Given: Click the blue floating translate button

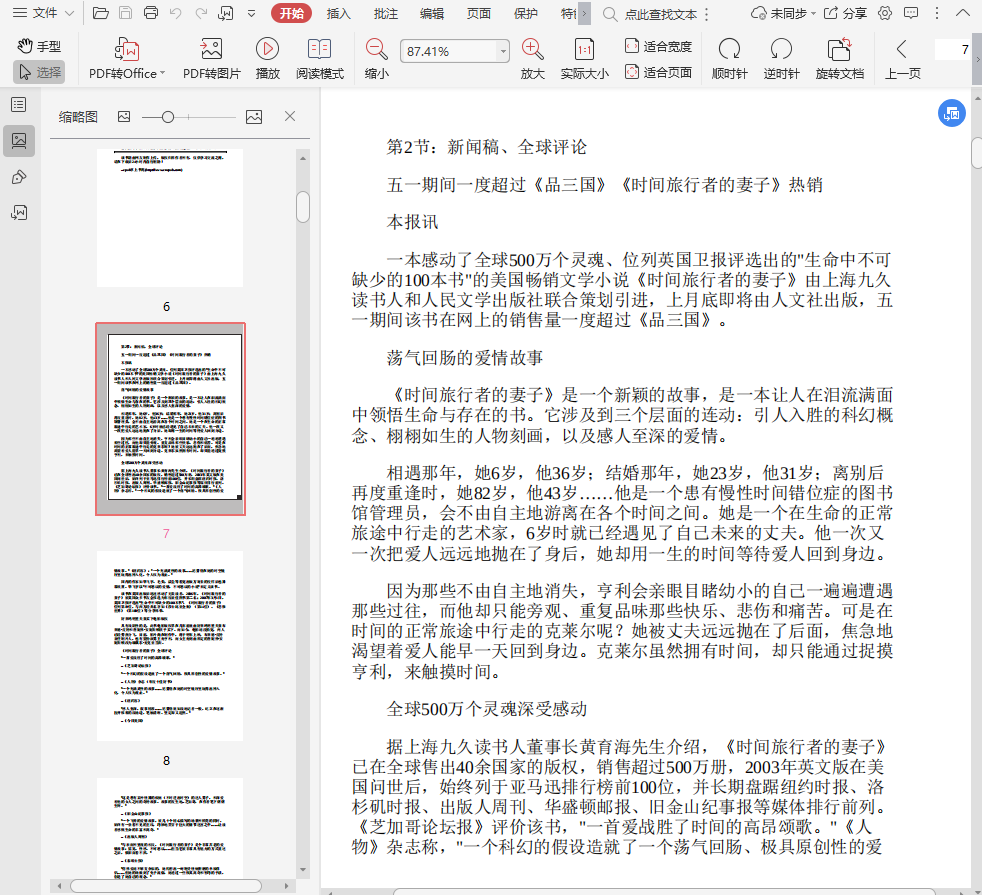Looking at the screenshot, I should 951,113.
